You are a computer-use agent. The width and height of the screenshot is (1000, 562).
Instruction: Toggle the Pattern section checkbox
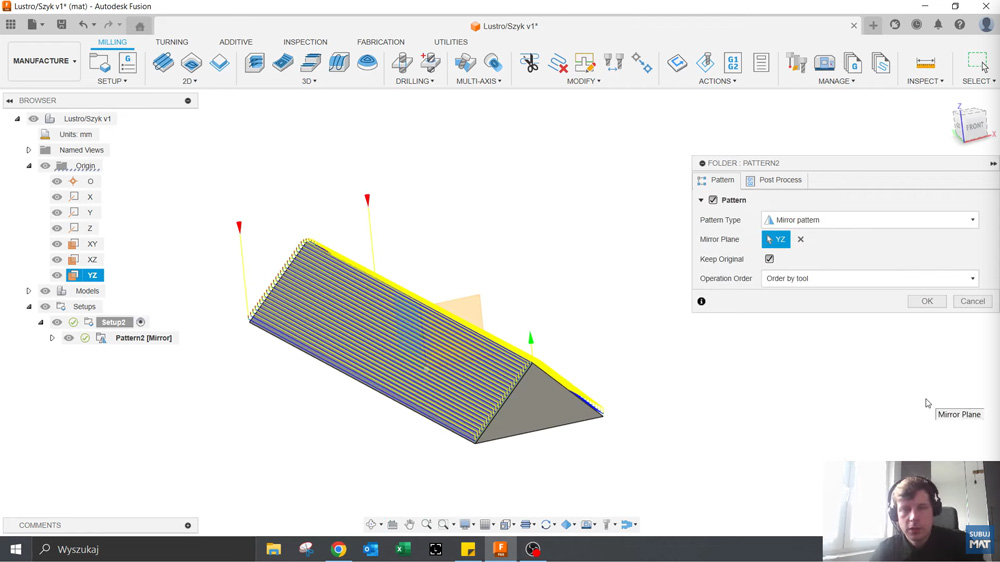[713, 200]
